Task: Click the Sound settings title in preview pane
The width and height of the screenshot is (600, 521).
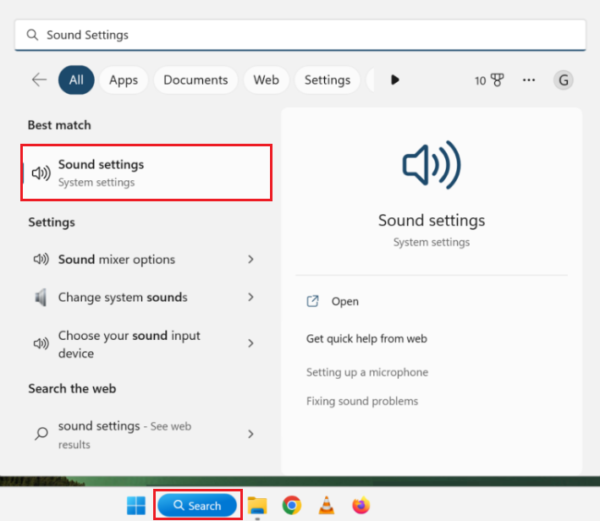Action: (x=431, y=220)
